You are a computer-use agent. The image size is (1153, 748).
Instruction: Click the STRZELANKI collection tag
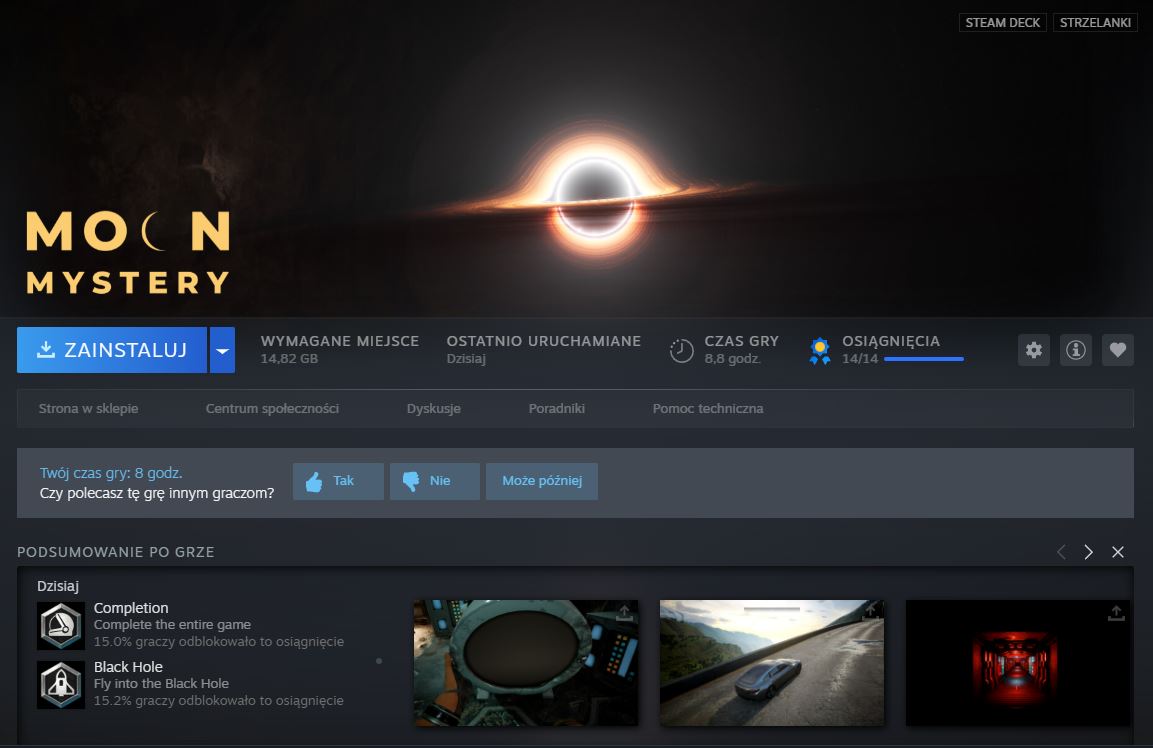click(x=1095, y=23)
